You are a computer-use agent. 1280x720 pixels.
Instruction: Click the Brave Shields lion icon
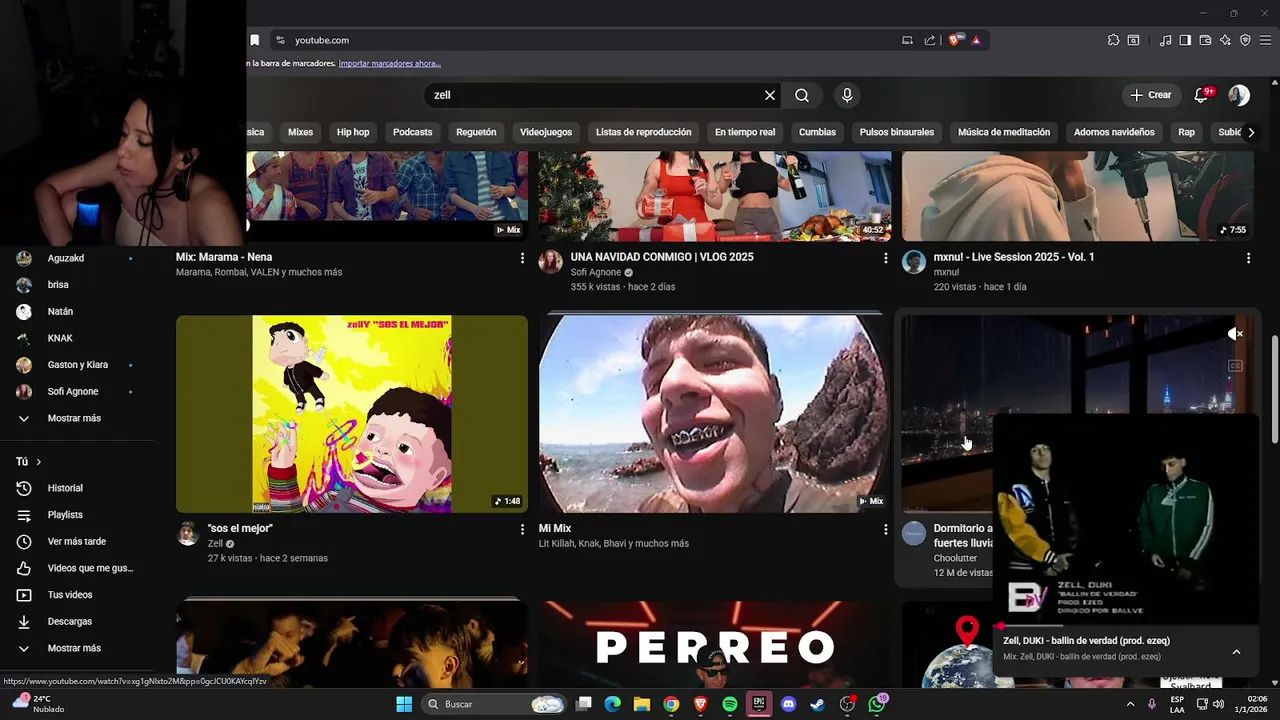pyautogui.click(x=954, y=40)
